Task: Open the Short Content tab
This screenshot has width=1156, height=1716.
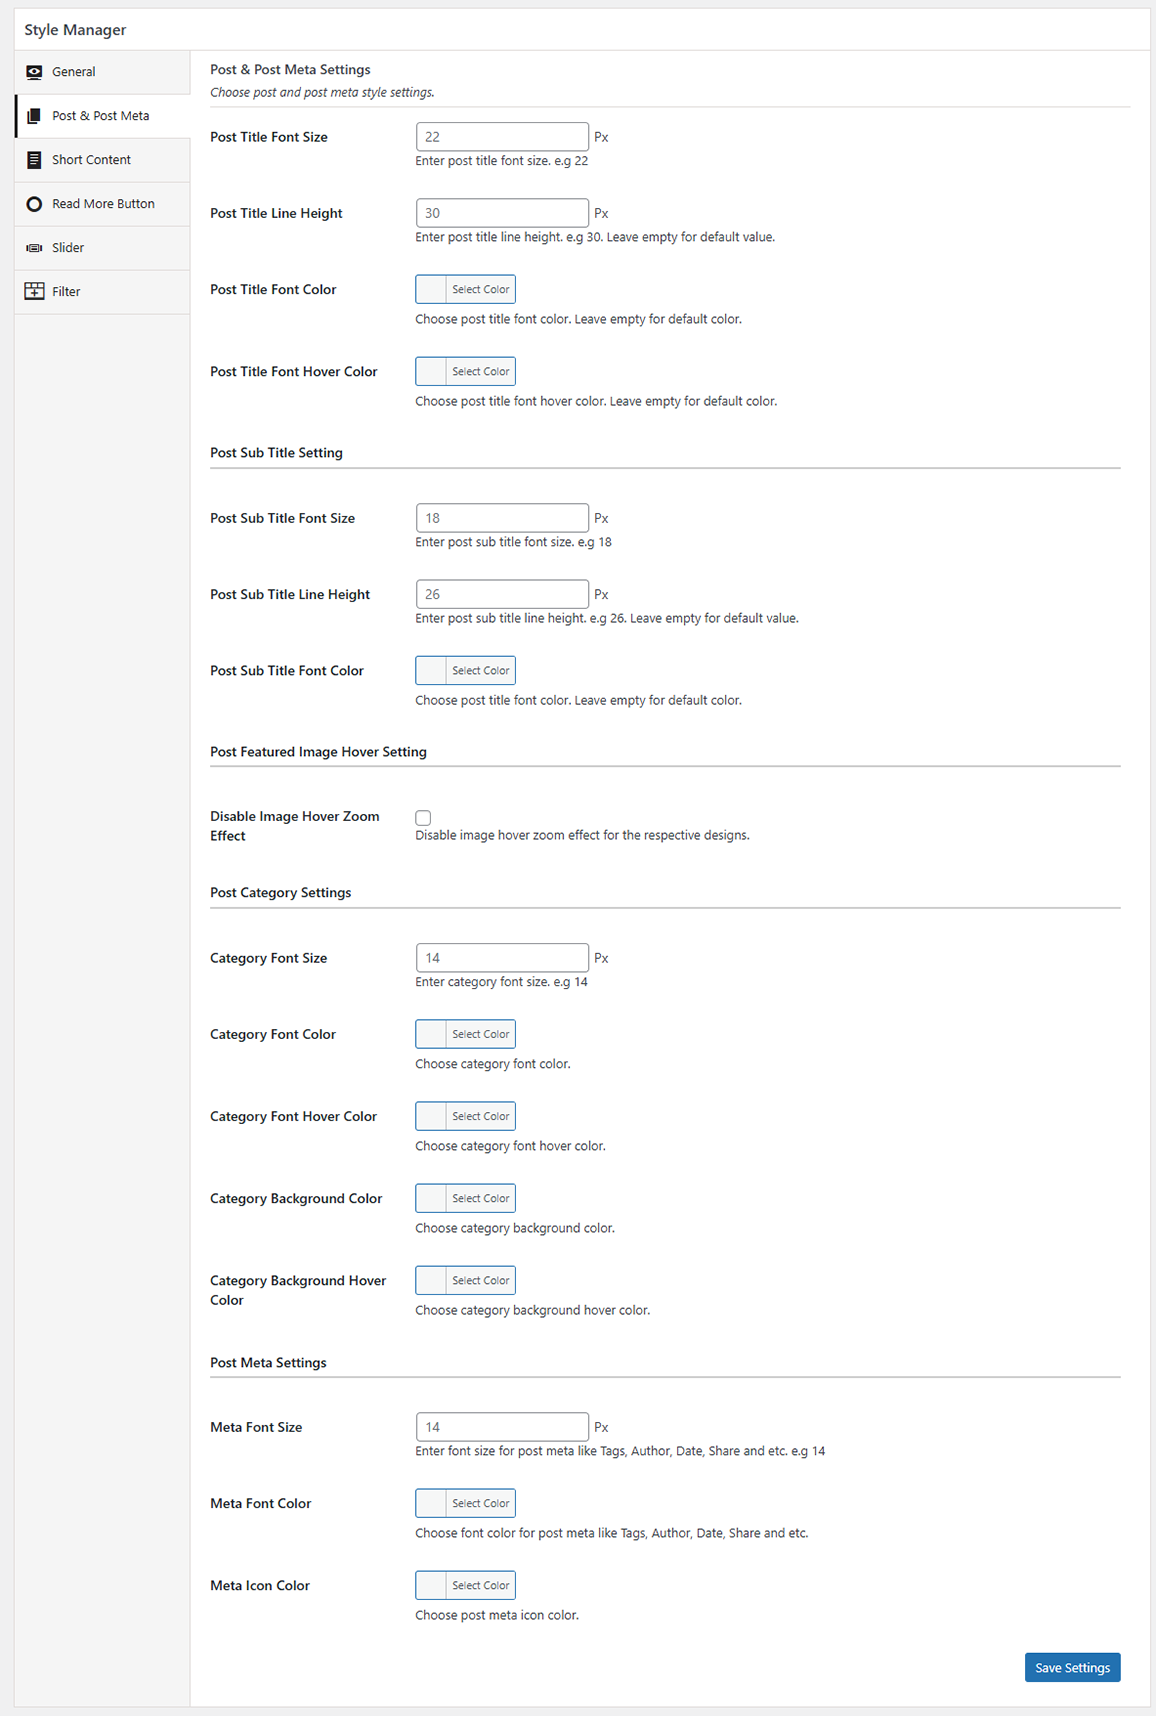Action: pyautogui.click(x=91, y=160)
